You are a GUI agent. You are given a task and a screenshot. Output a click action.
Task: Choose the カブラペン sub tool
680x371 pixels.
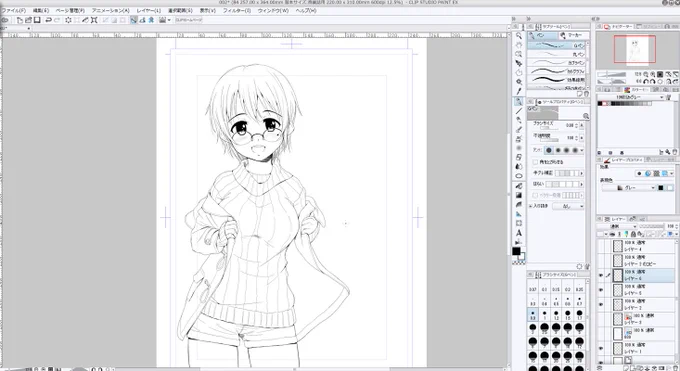tap(557, 63)
